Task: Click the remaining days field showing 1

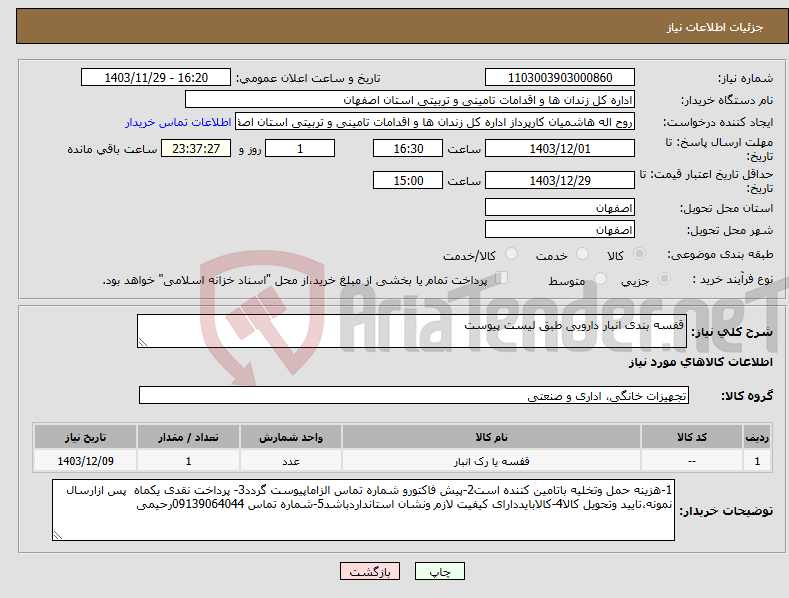Action: click(x=300, y=148)
